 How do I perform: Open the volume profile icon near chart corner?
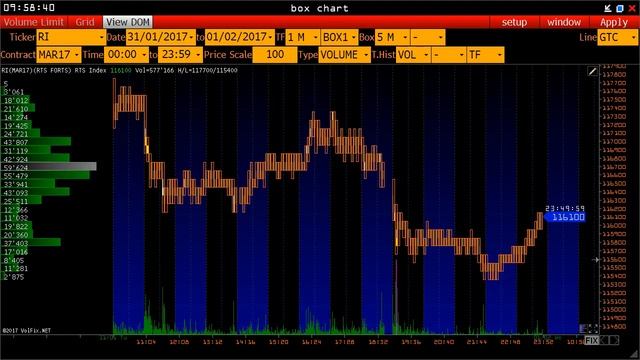584,328
